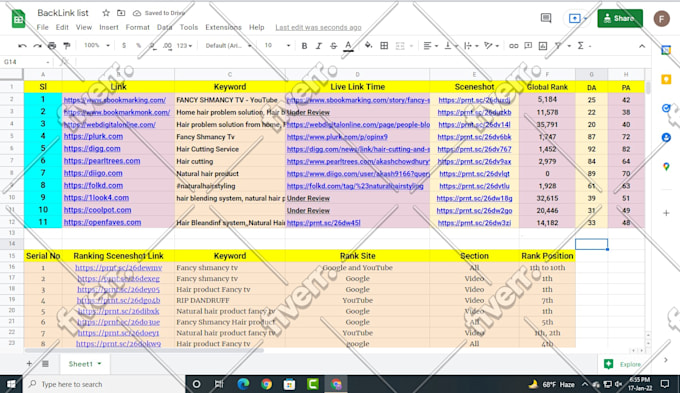Open Contacts in side panel
This screenshot has width=680, height=393.
click(x=666, y=138)
